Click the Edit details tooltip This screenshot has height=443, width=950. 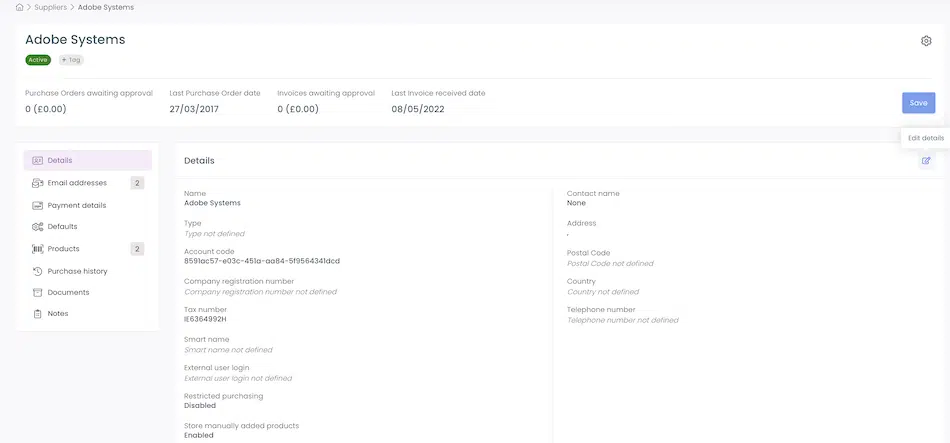tap(926, 138)
